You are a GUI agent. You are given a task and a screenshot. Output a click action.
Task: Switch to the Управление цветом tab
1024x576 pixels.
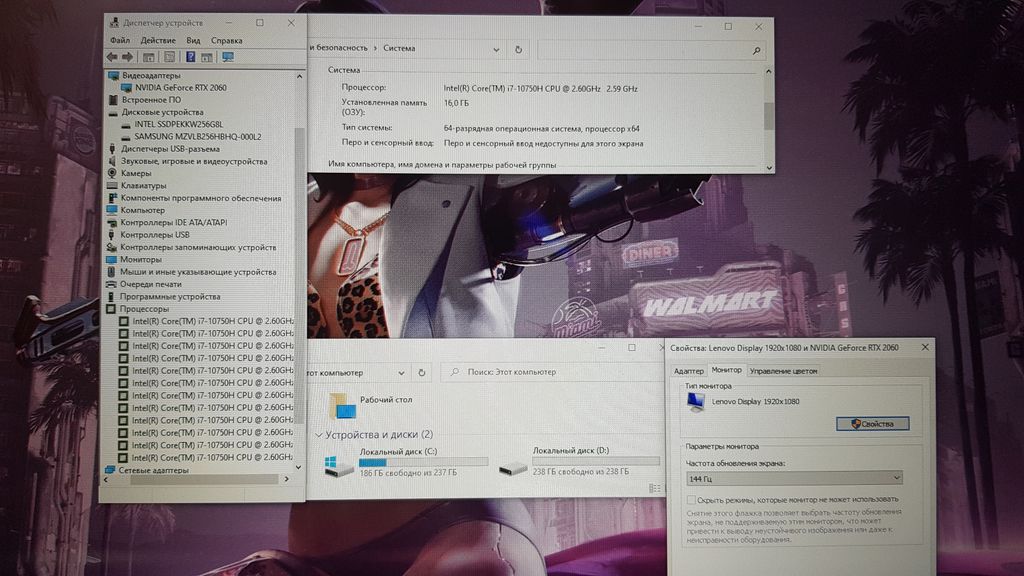click(x=783, y=371)
